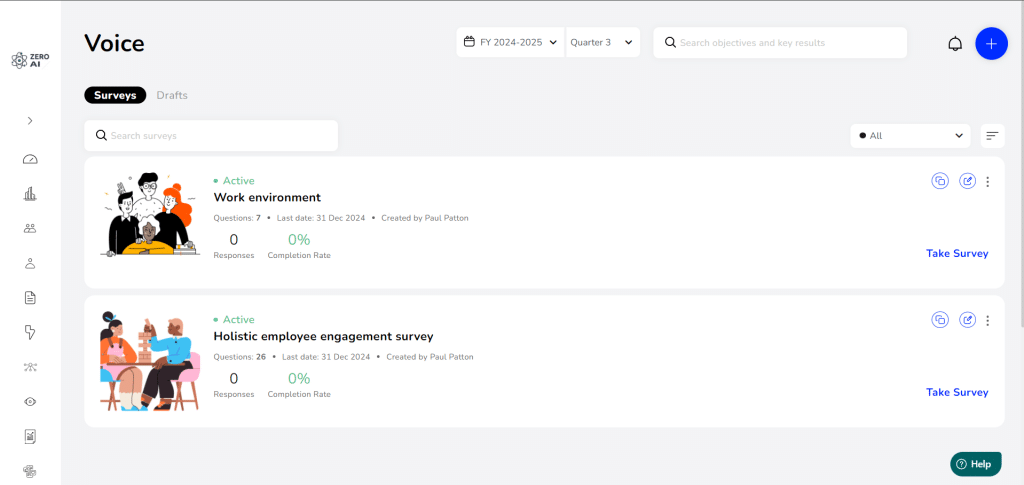This screenshot has height=485, width=1024.
Task: Expand the FY 2024-2025 year dropdown
Action: (x=510, y=43)
